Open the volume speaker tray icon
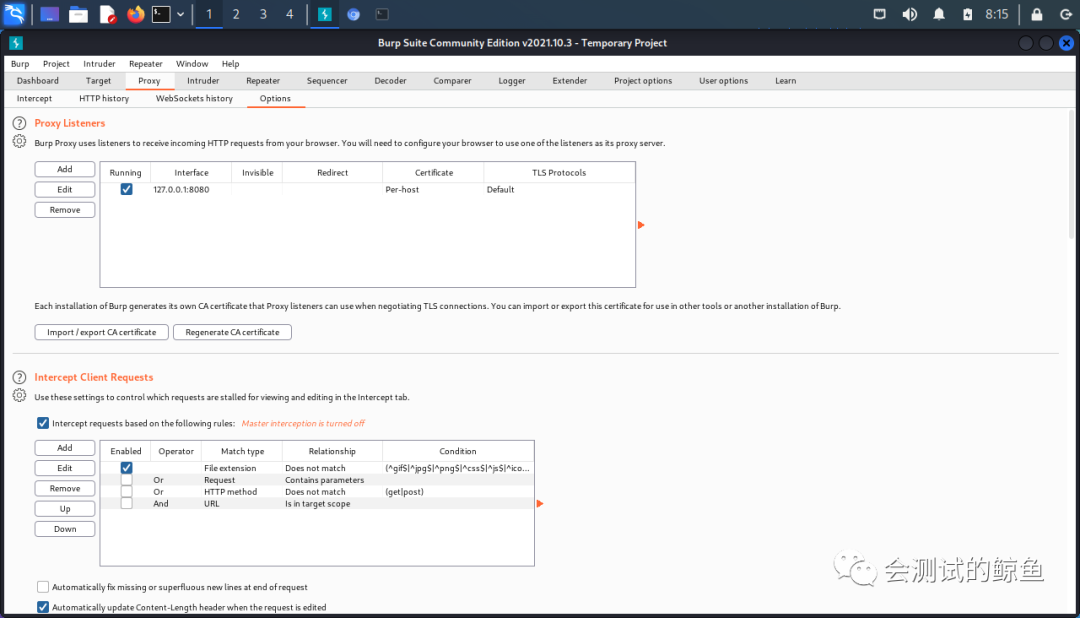Screen dimensions: 1080x618 tap(909, 14)
